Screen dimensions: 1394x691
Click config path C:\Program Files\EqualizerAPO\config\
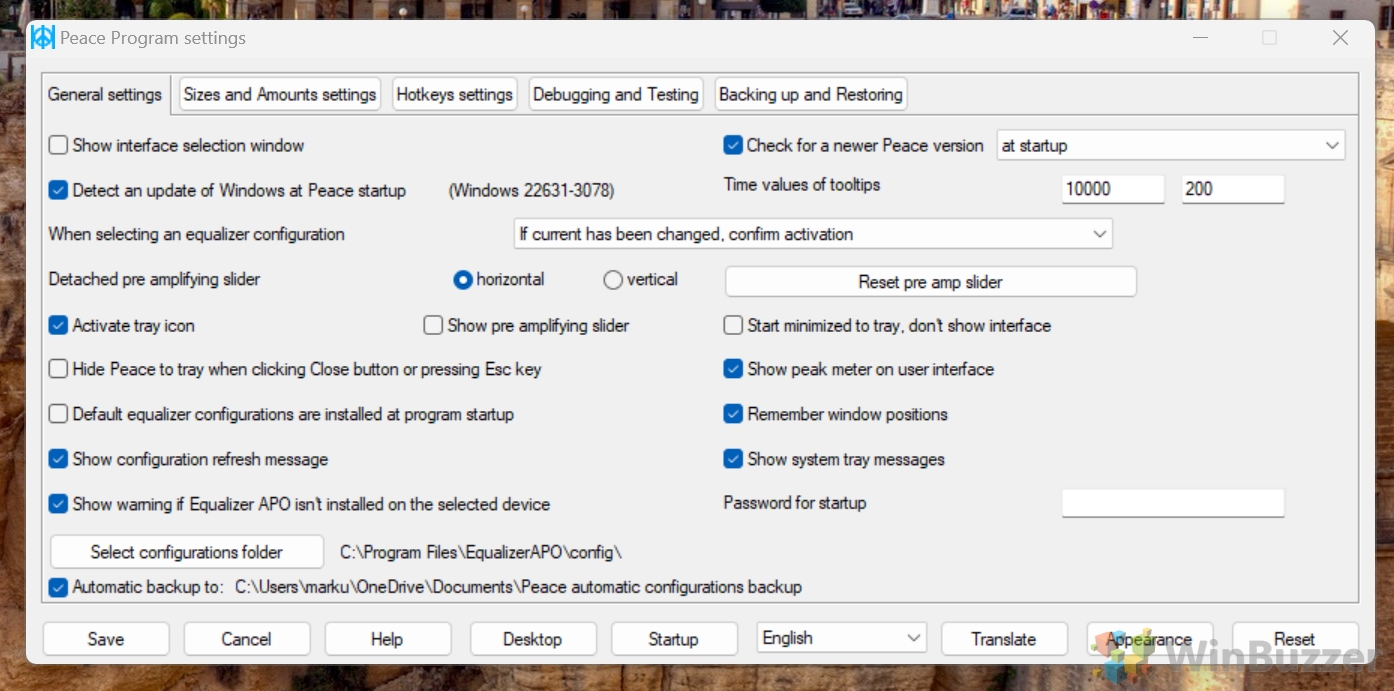482,552
